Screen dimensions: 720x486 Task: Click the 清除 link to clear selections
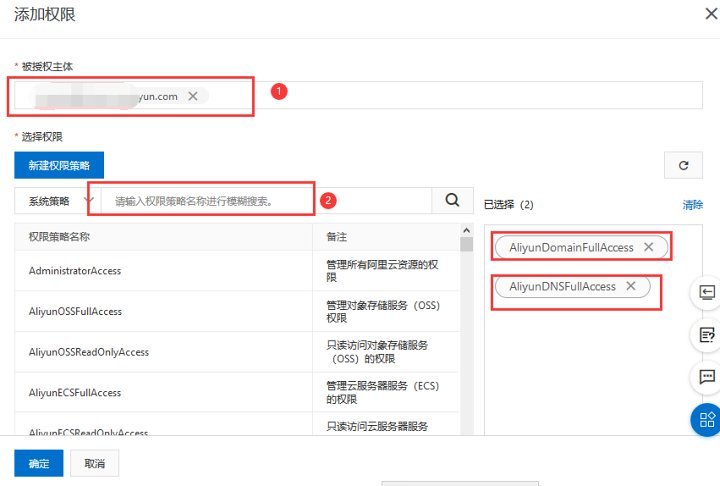click(692, 205)
